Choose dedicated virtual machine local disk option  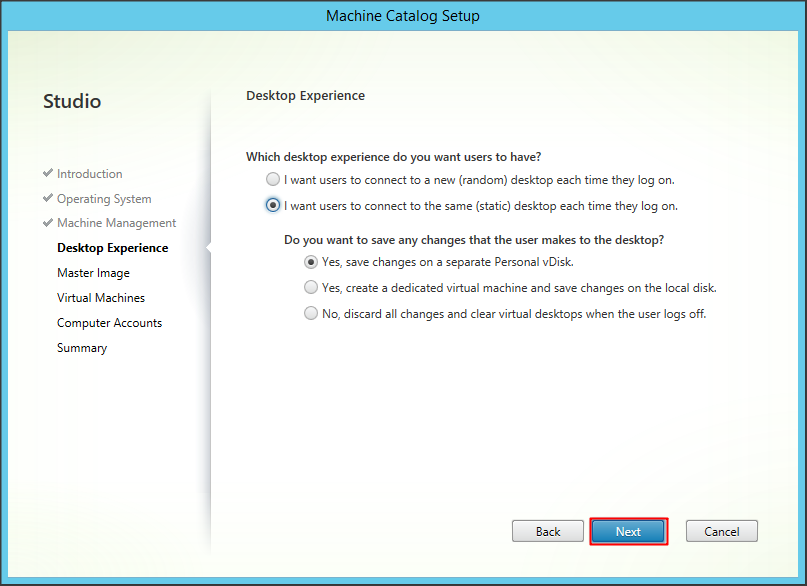(x=311, y=287)
